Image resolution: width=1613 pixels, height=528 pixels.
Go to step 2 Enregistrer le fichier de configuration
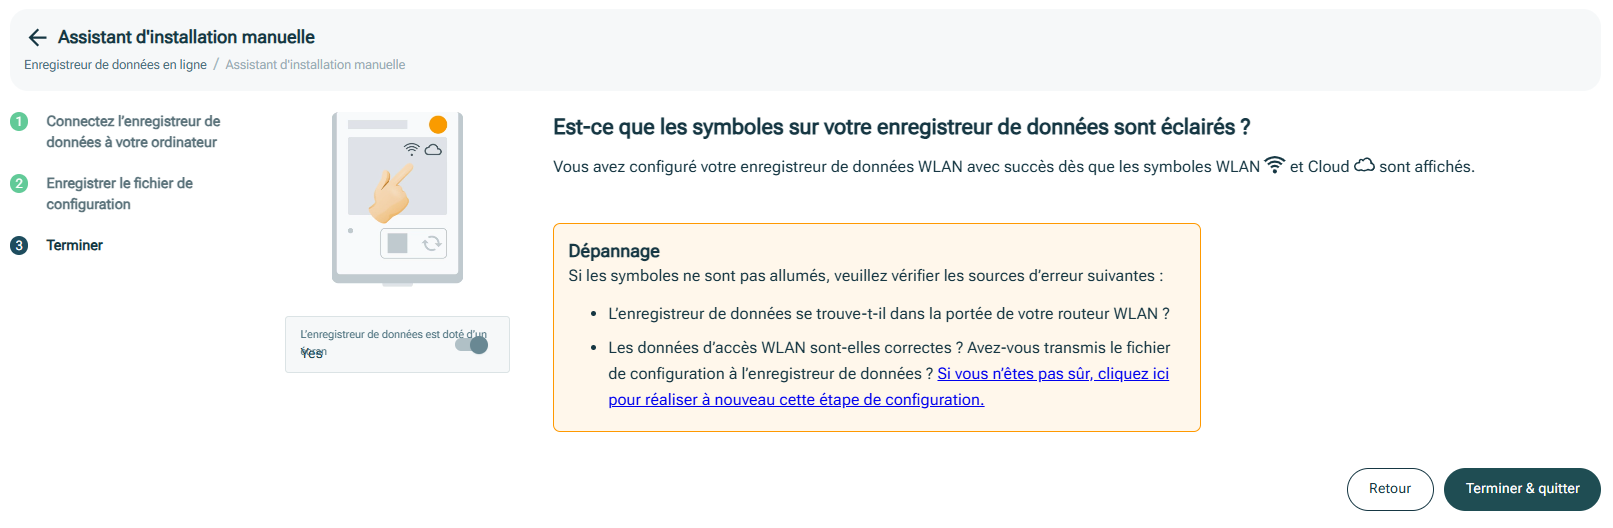[x=119, y=193]
